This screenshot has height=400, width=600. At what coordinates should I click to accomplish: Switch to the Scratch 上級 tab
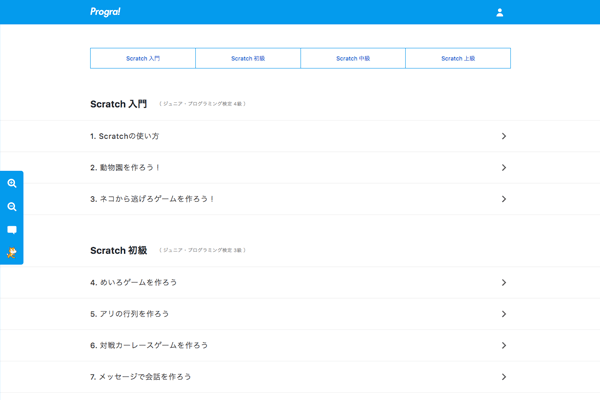(x=458, y=58)
